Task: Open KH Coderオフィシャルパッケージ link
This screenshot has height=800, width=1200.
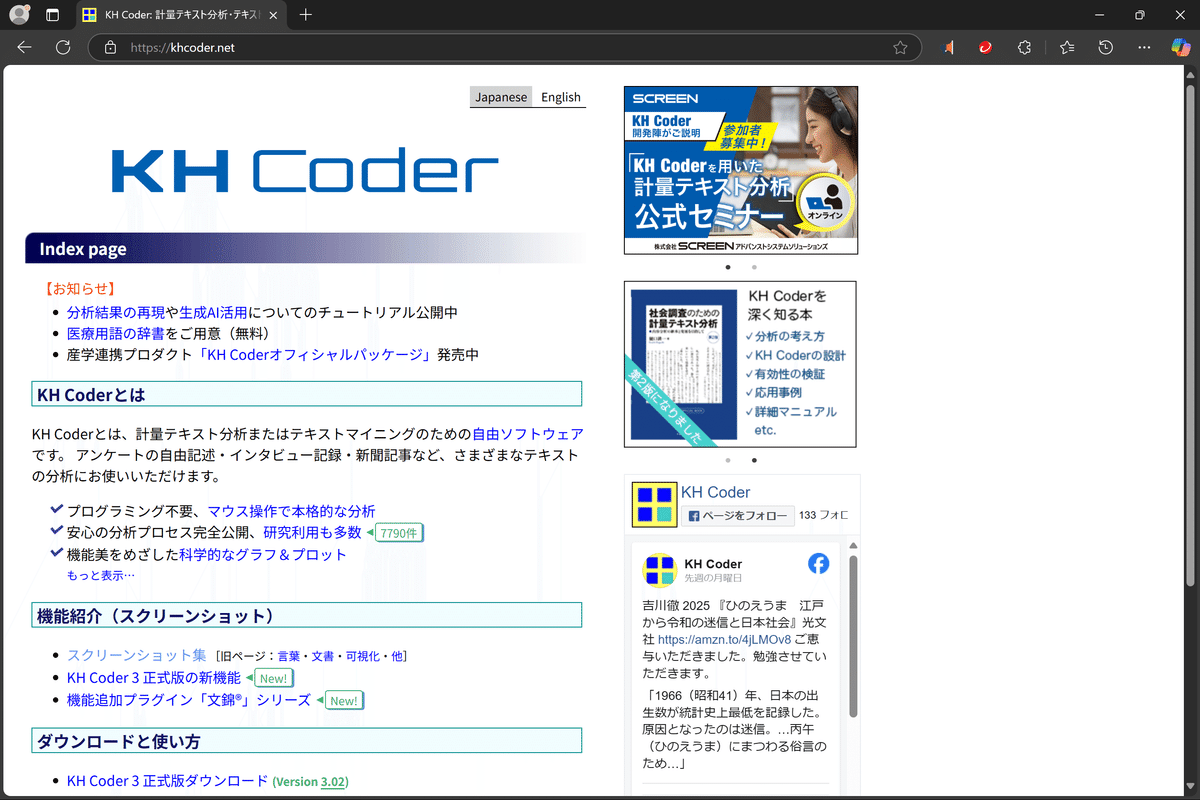Action: [317, 354]
